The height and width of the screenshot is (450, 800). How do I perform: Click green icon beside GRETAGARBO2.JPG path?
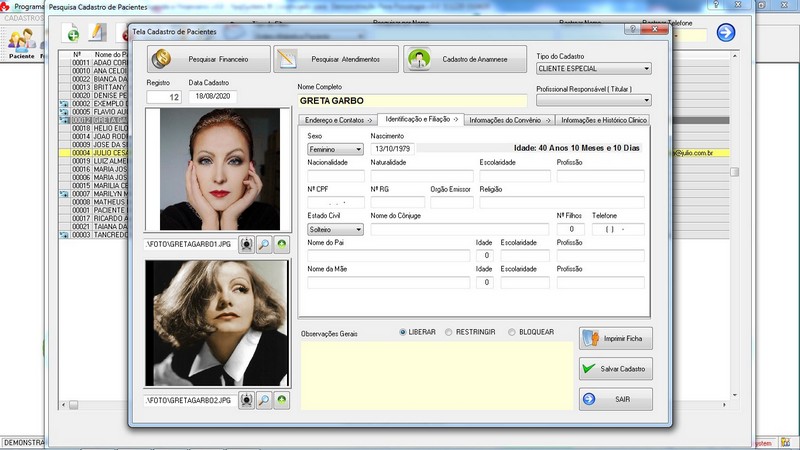click(x=282, y=401)
